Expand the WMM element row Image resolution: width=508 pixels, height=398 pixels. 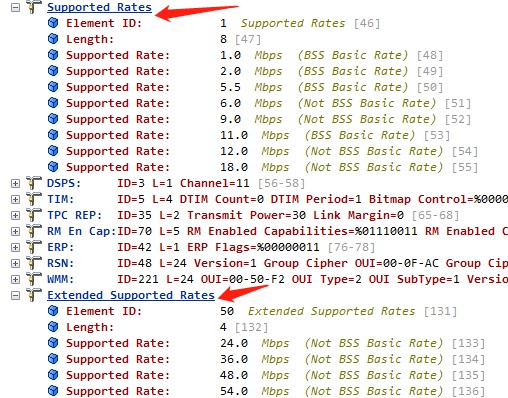click(15, 279)
